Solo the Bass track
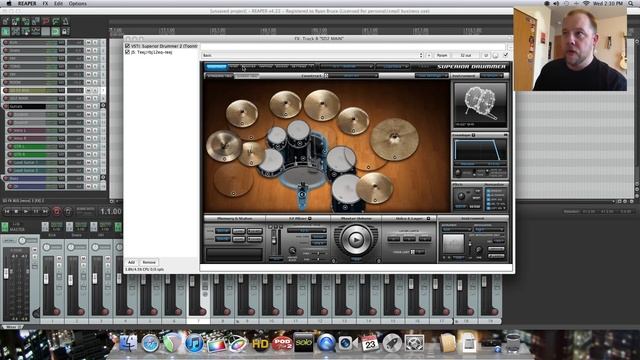The height and width of the screenshot is (360, 640). click(95, 178)
